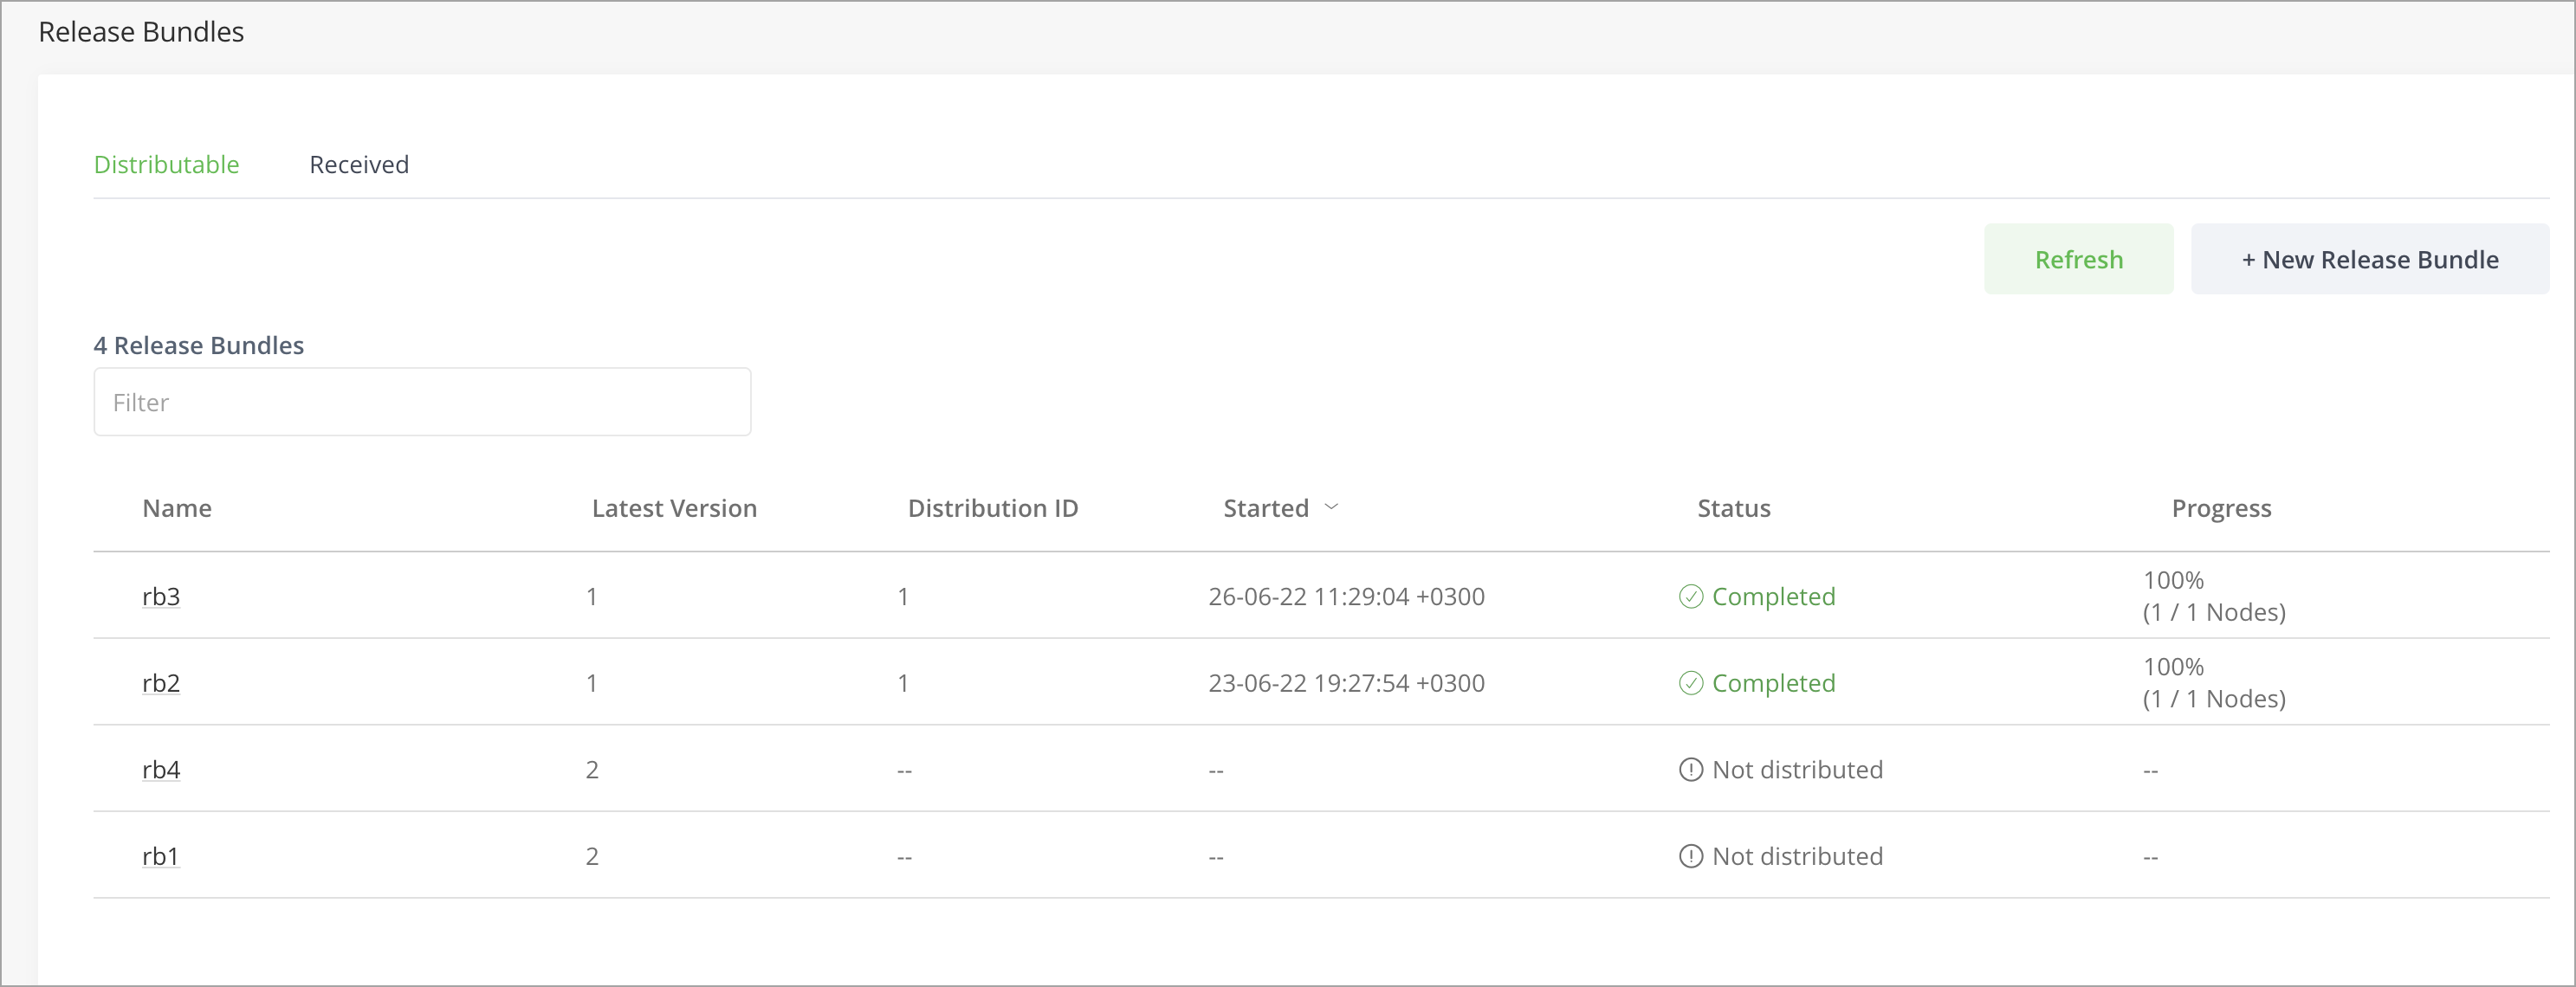Image resolution: width=2576 pixels, height=987 pixels.
Task: Open the rb2 release bundle link
Action: pyautogui.click(x=161, y=683)
